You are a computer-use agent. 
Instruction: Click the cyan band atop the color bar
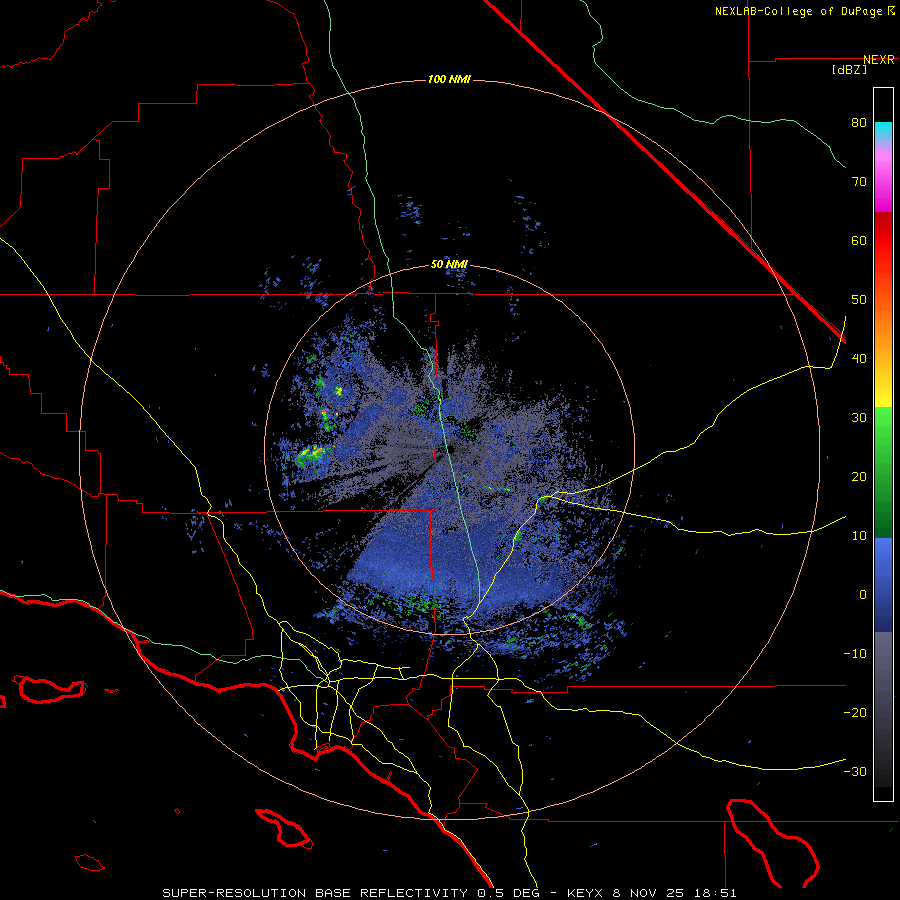[883, 130]
